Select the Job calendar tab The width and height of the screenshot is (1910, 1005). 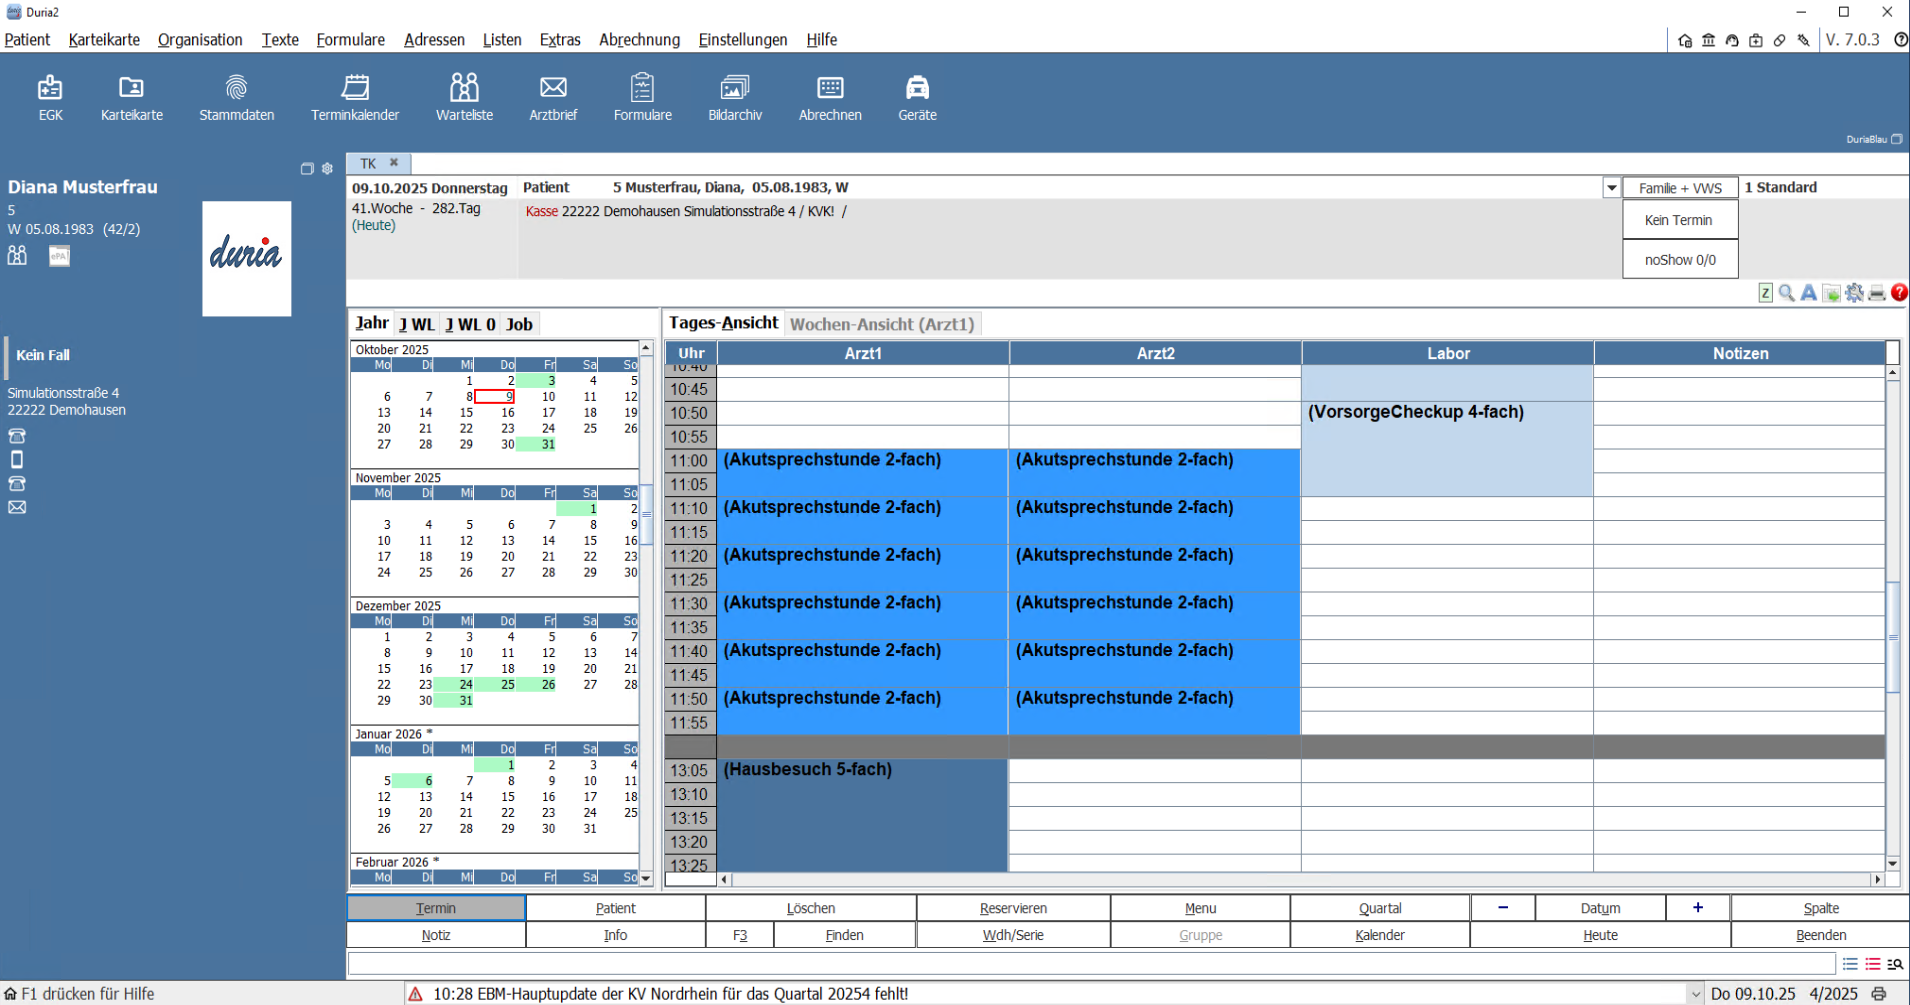click(519, 324)
